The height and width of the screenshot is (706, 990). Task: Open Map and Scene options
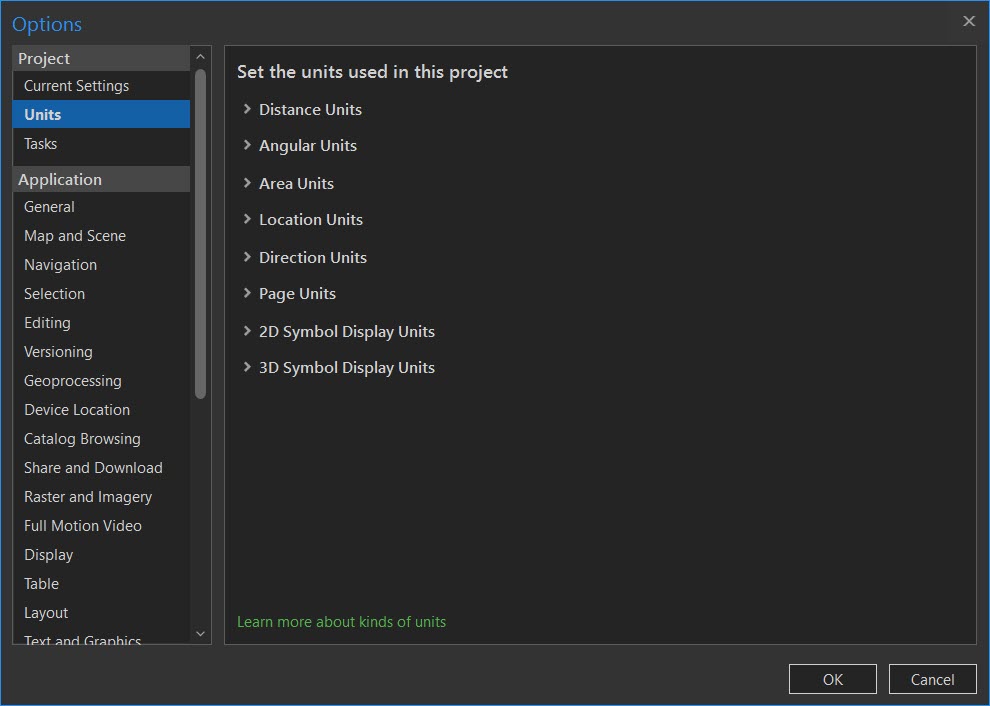[x=75, y=236]
